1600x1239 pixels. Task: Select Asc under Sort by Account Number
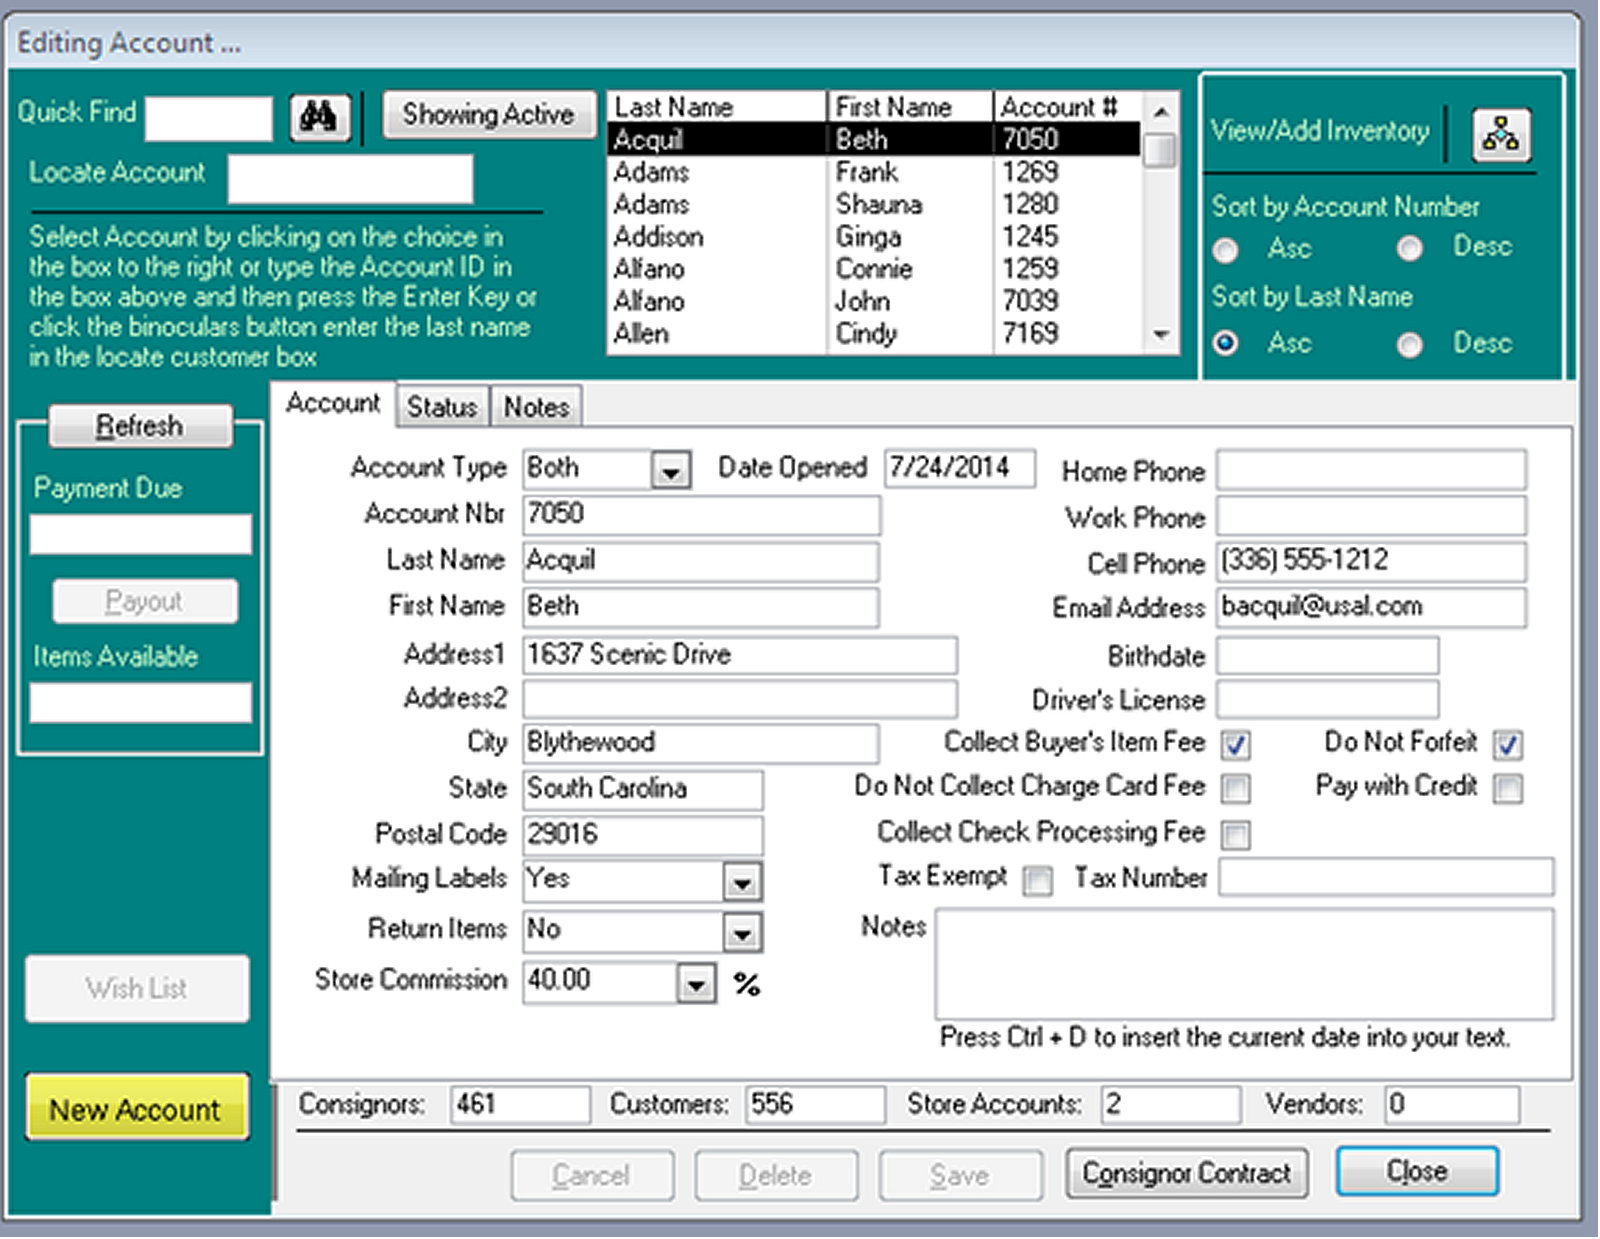(x=1226, y=249)
